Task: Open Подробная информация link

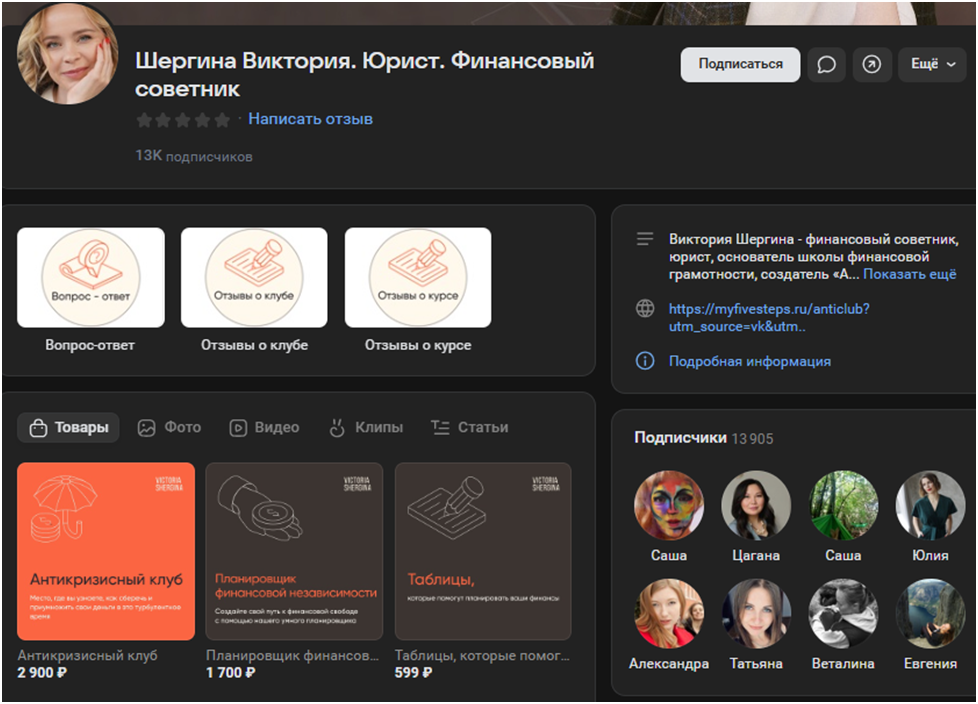Action: pyautogui.click(x=750, y=361)
